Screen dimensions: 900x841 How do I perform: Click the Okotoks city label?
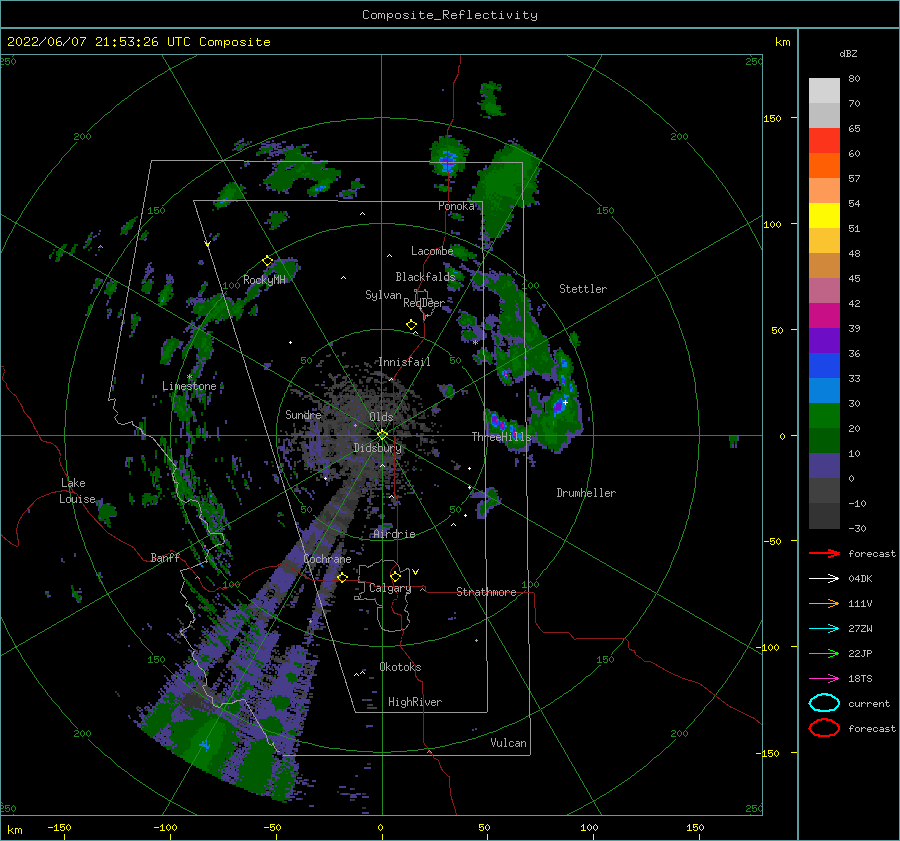[401, 667]
